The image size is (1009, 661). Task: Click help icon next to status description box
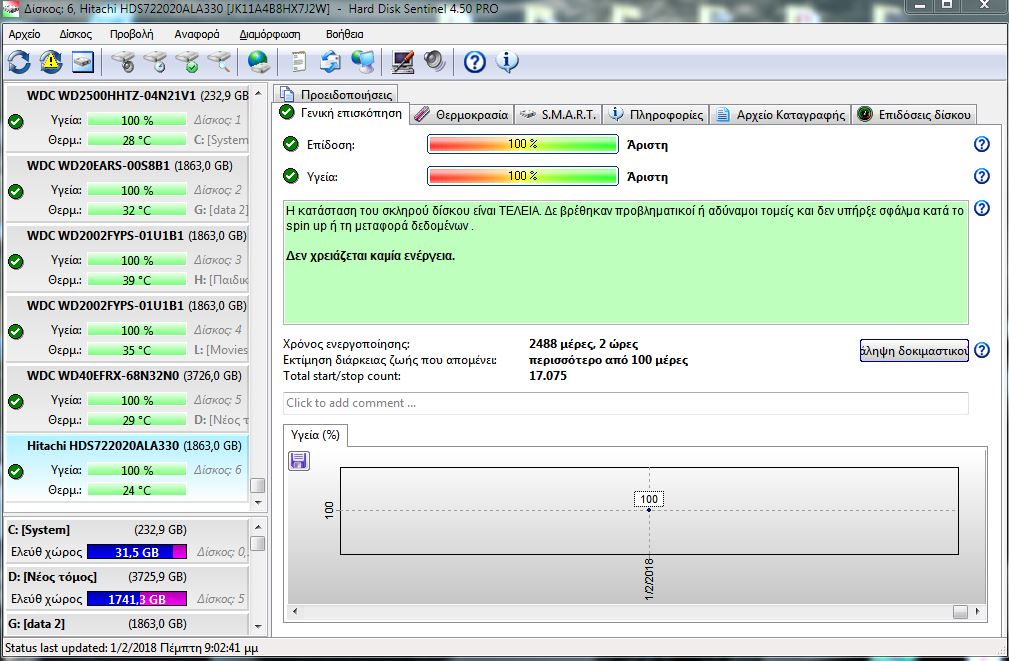coord(981,208)
